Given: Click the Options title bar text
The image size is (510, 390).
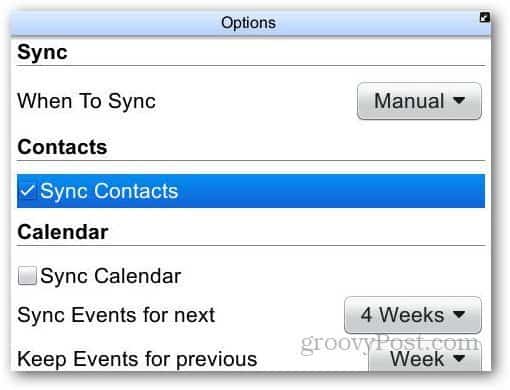Looking at the screenshot, I should [x=248, y=23].
